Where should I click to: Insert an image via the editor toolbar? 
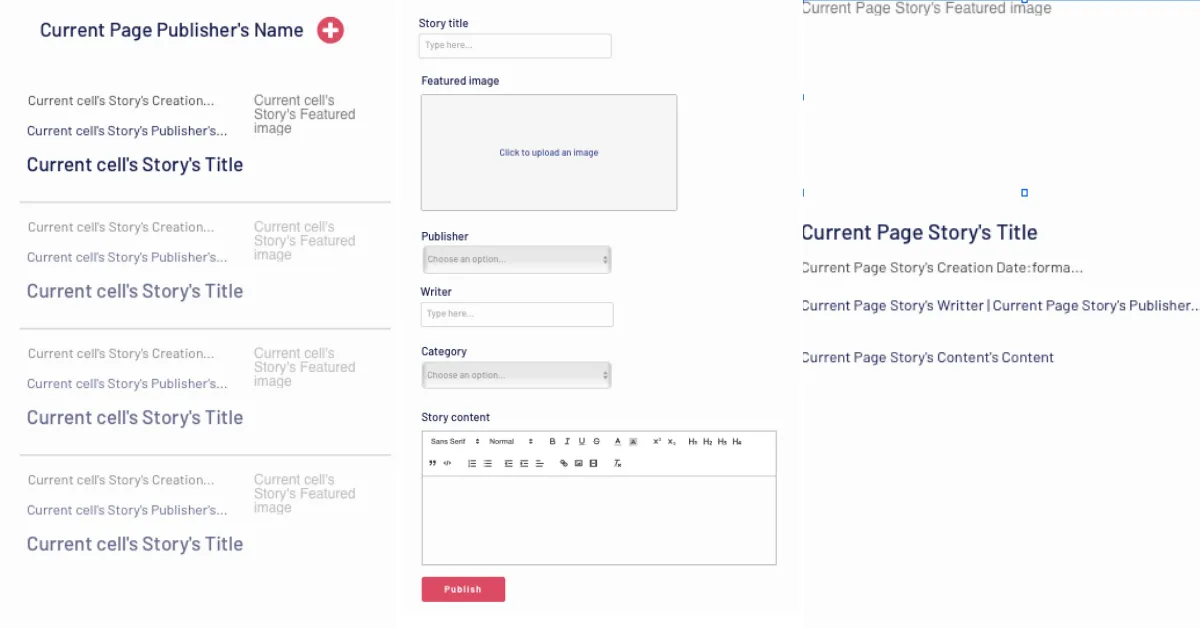point(579,464)
